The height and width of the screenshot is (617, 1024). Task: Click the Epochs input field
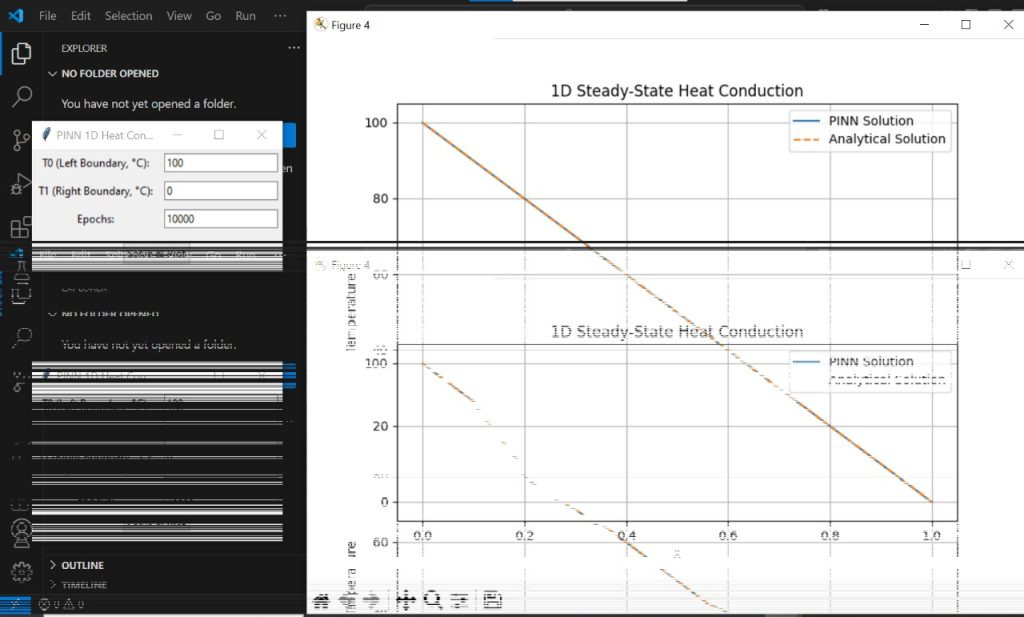click(x=220, y=219)
